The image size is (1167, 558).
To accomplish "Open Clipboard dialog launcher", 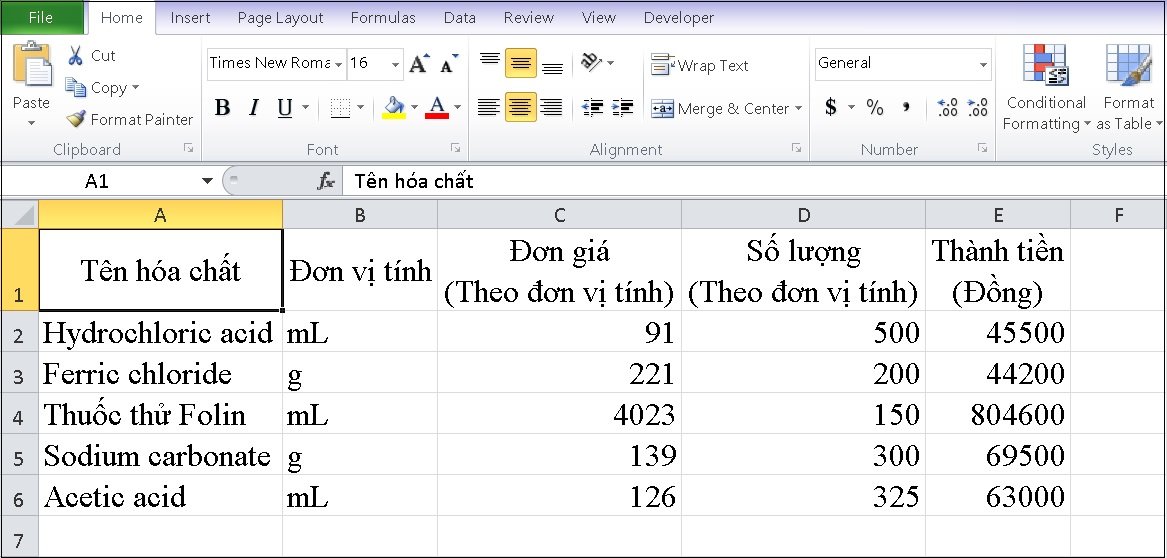I will coord(189,149).
